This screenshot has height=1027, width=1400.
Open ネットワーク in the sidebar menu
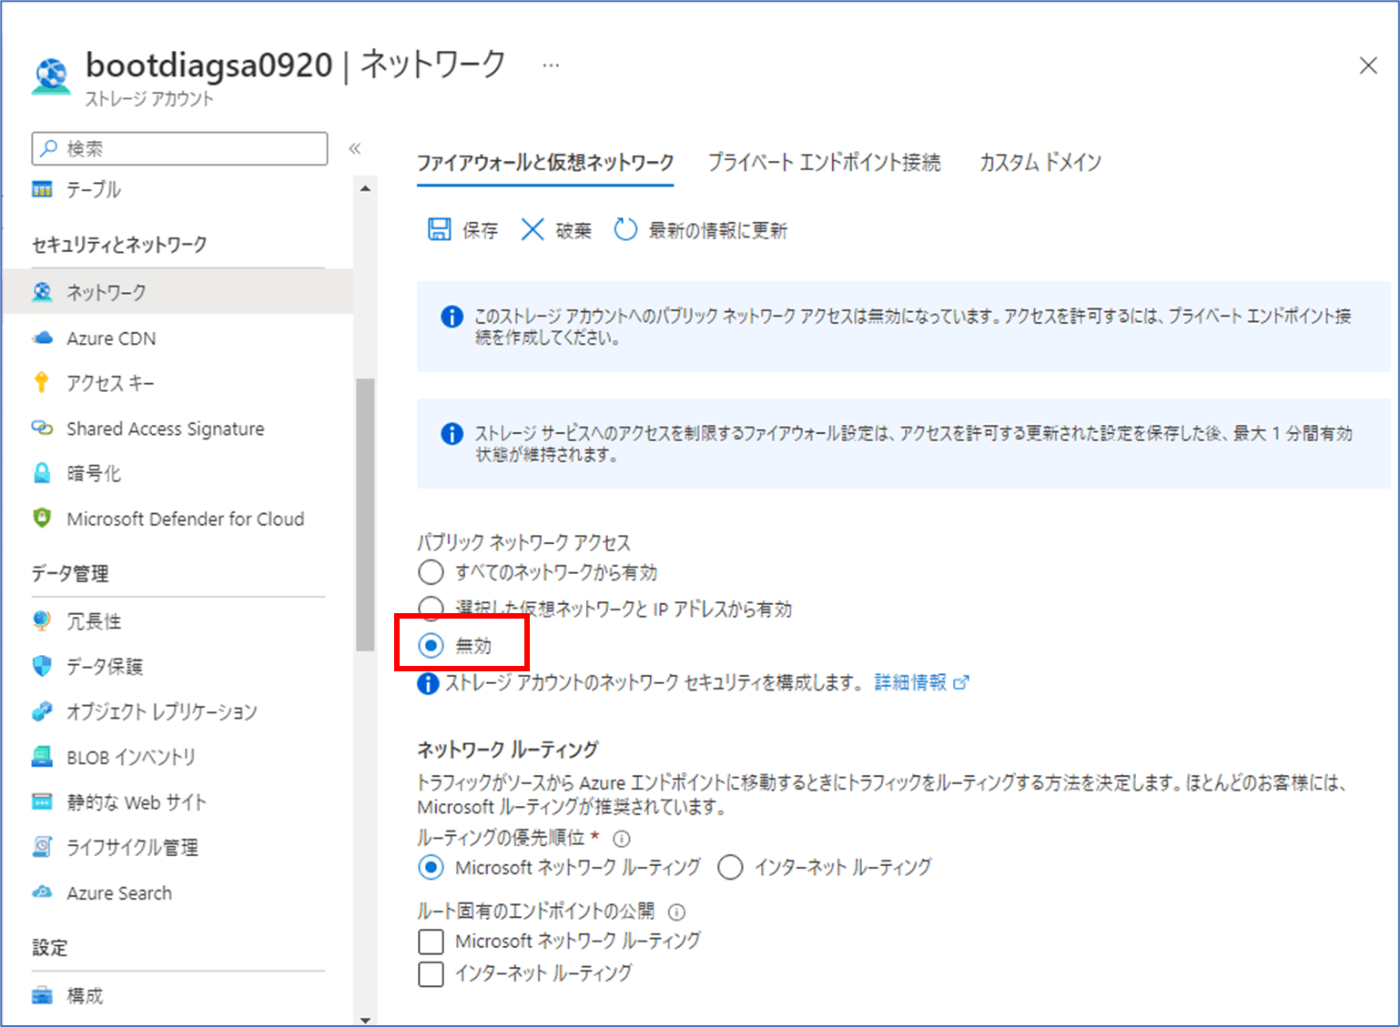(x=177, y=292)
